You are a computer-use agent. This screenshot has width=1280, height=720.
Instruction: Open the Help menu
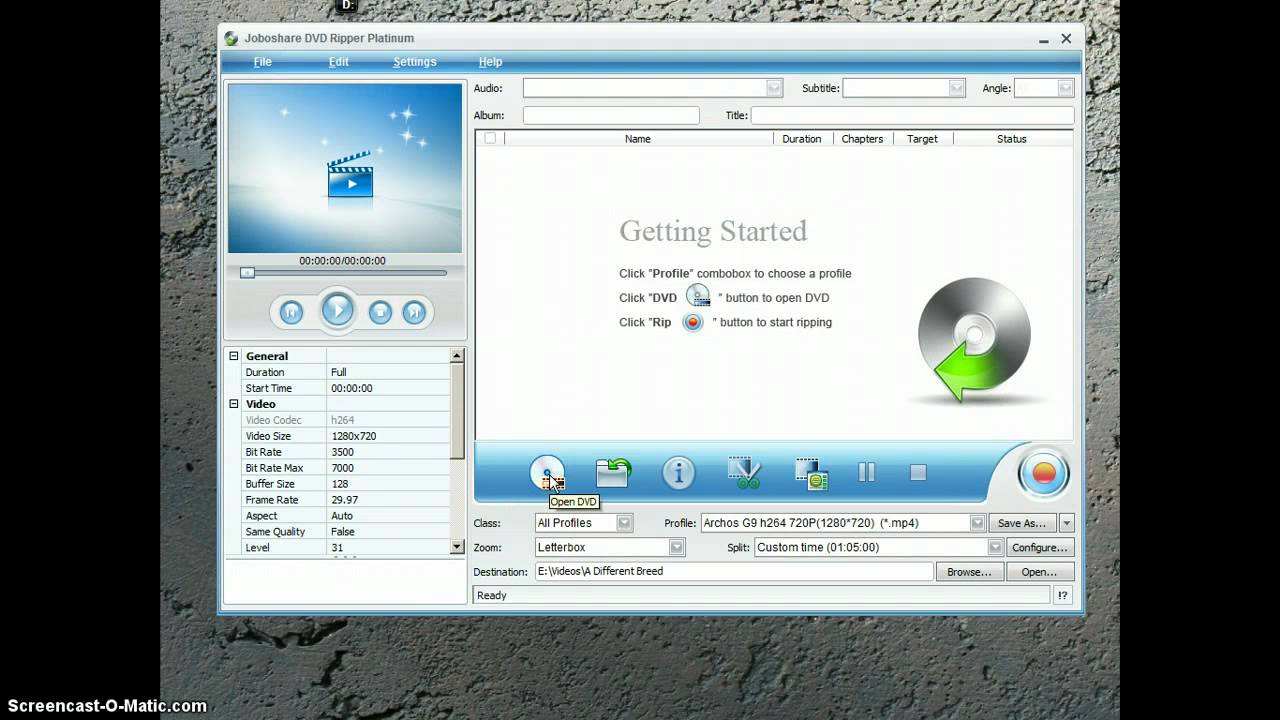click(x=490, y=62)
